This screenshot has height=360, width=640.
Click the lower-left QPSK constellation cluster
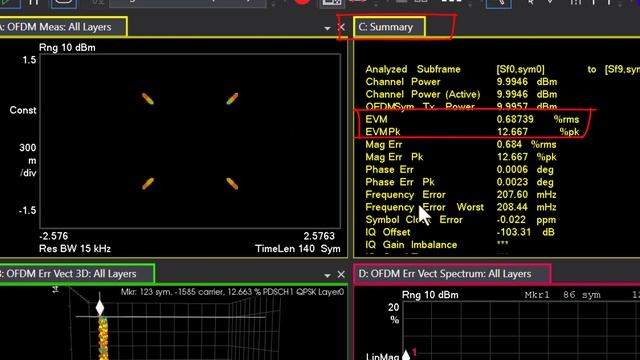[148, 183]
